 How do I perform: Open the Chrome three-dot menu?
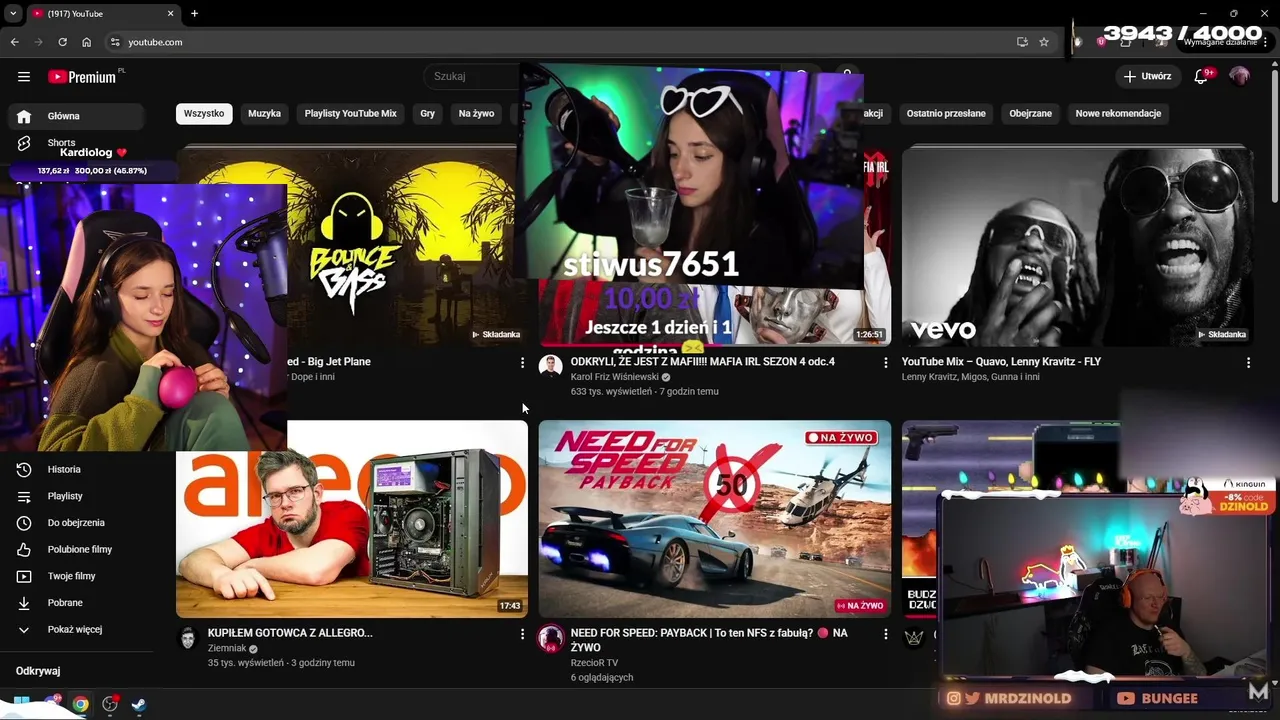(x=1267, y=42)
